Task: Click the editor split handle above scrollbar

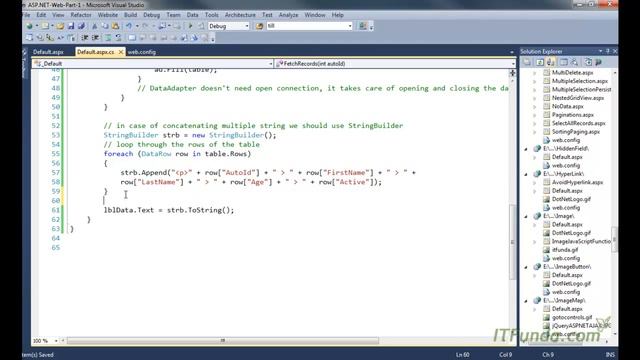Action: [513, 73]
